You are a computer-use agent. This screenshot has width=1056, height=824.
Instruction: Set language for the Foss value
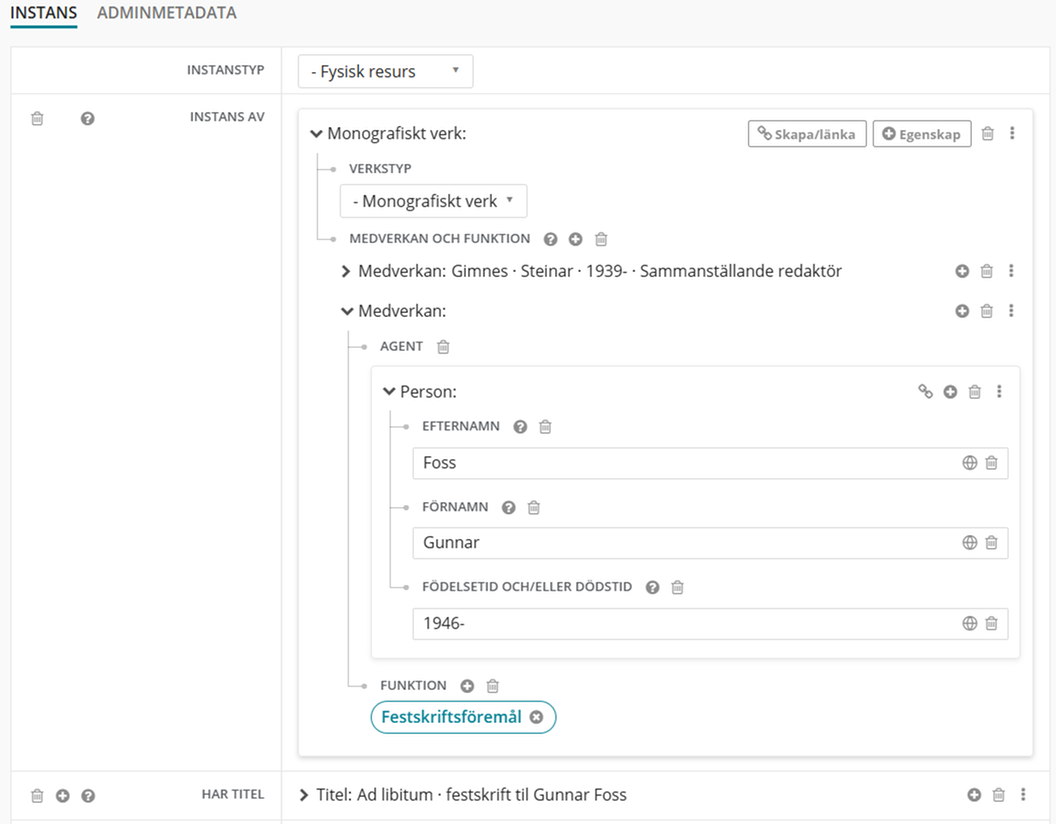click(x=969, y=463)
